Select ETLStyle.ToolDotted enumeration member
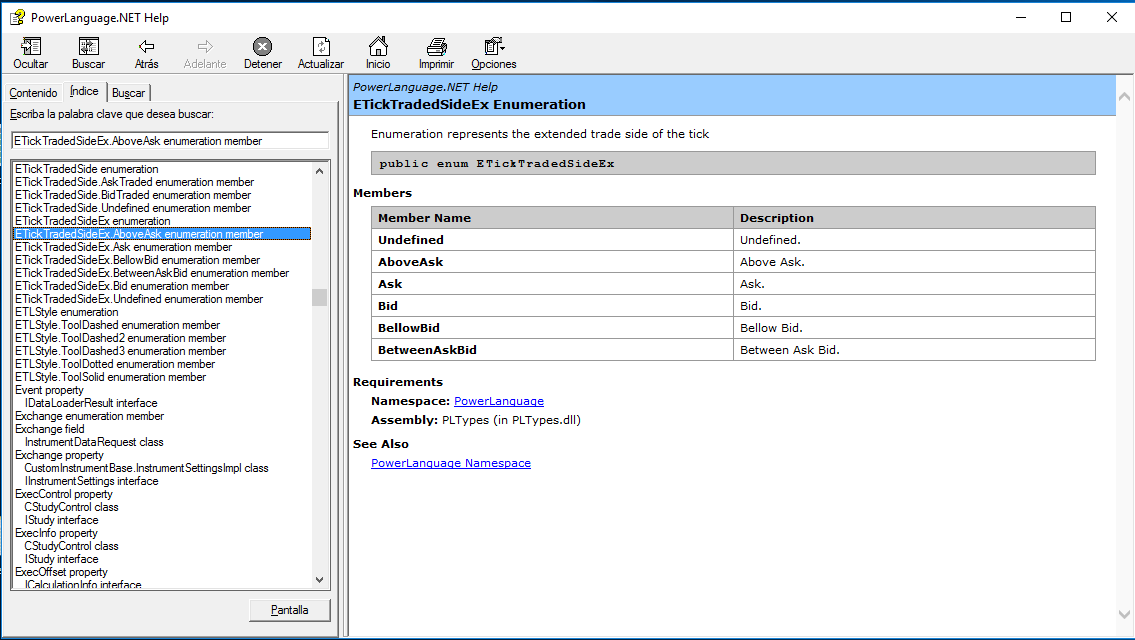The height and width of the screenshot is (640, 1135). click(115, 364)
